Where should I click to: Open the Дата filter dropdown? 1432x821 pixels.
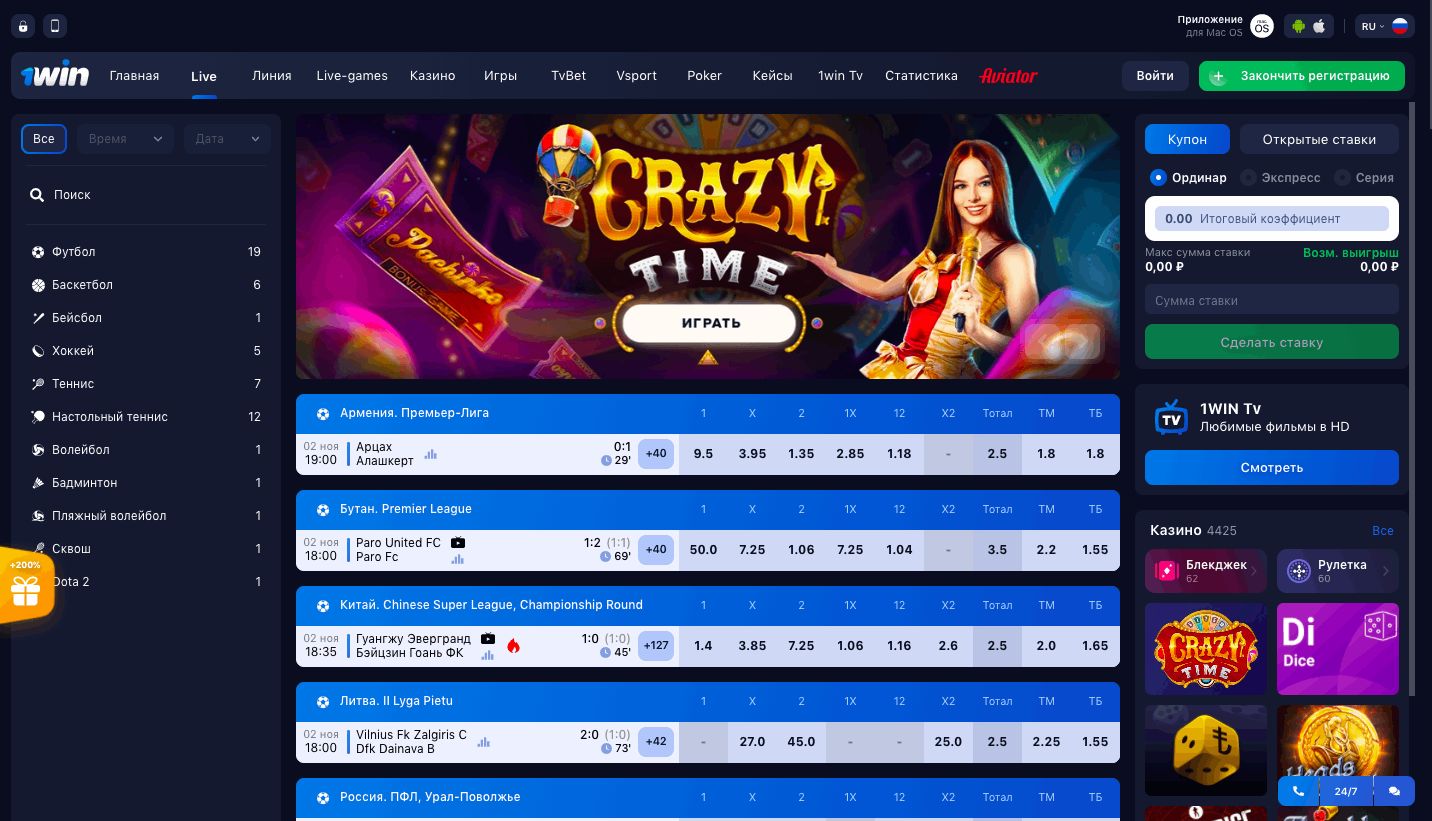click(227, 139)
